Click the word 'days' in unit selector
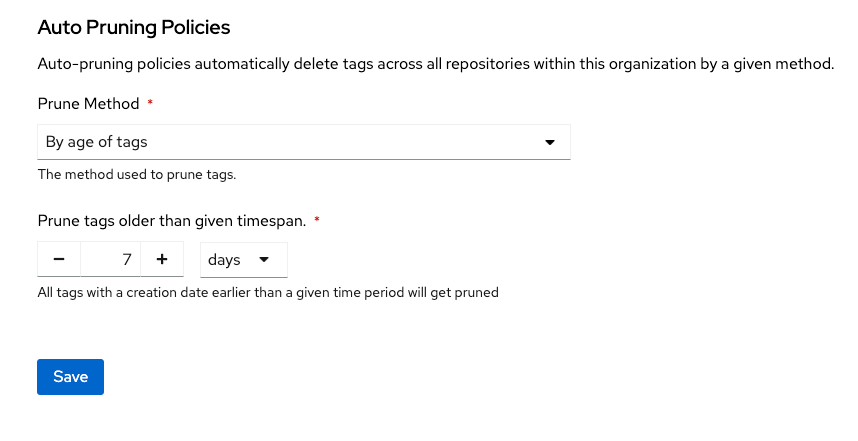This screenshot has width=858, height=441. point(224,260)
